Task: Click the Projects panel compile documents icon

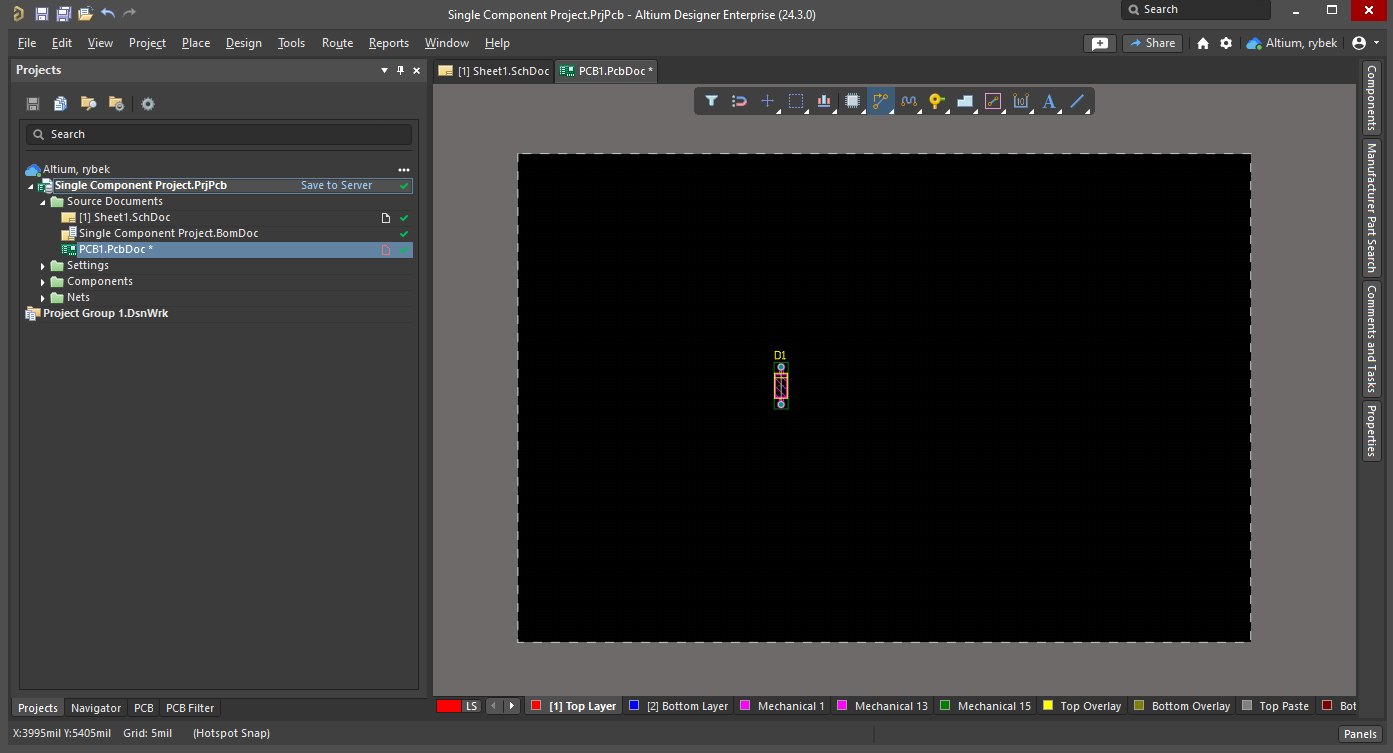Action: 61,103
